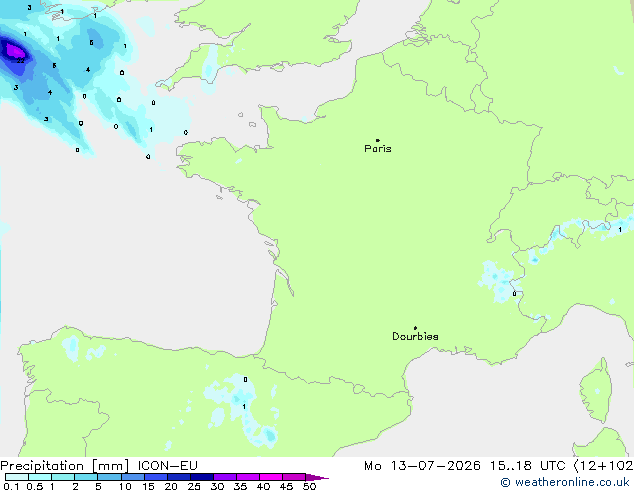Select the 'ICON-EU' model name text
634x490 pixels.
click(167, 466)
